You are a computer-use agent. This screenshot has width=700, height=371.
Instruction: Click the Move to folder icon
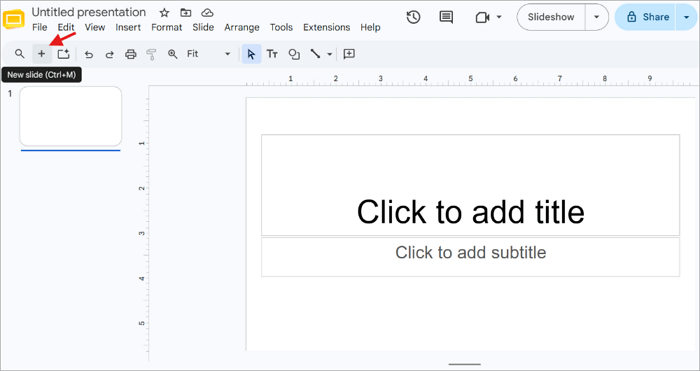coord(186,13)
